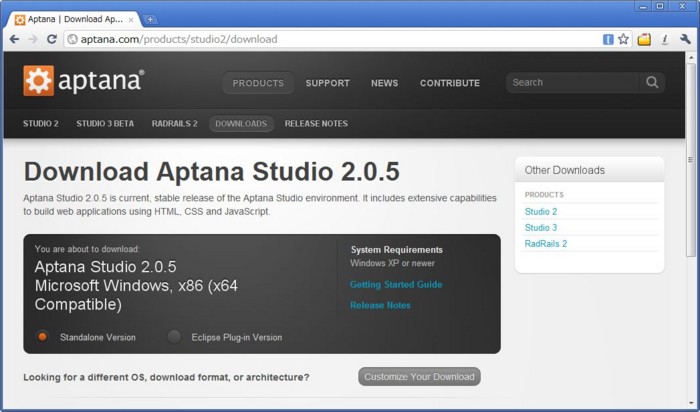Click the search magnifier icon
The image size is (700, 412).
pos(652,83)
